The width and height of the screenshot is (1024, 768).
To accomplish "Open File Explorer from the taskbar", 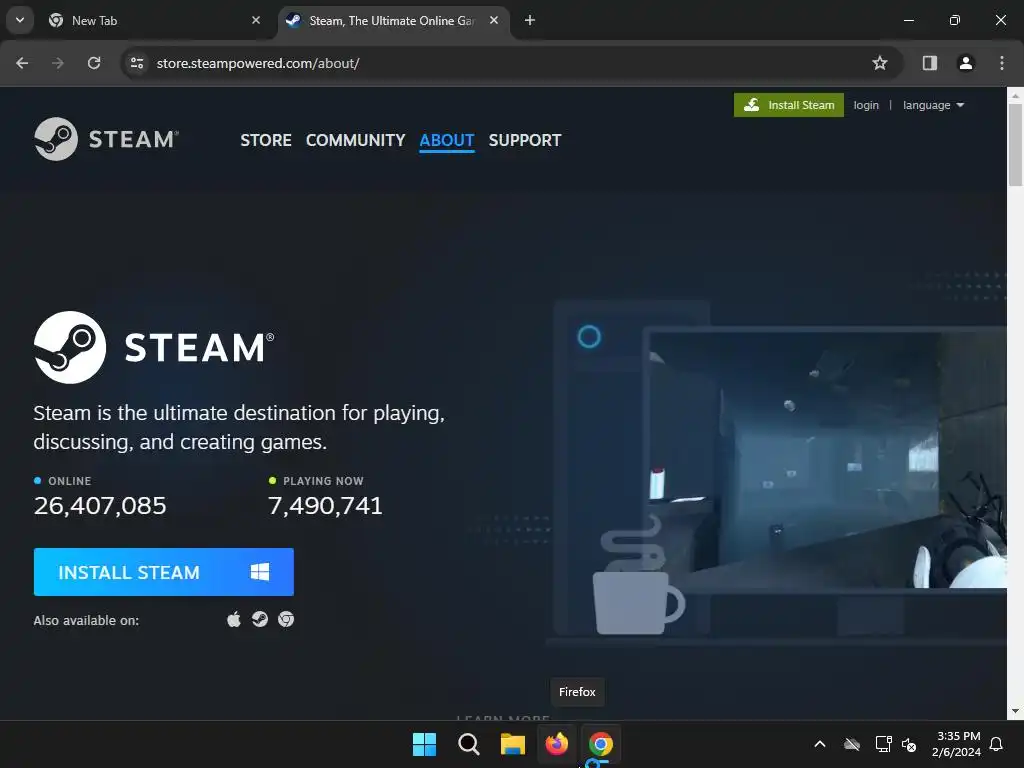I will pos(513,744).
